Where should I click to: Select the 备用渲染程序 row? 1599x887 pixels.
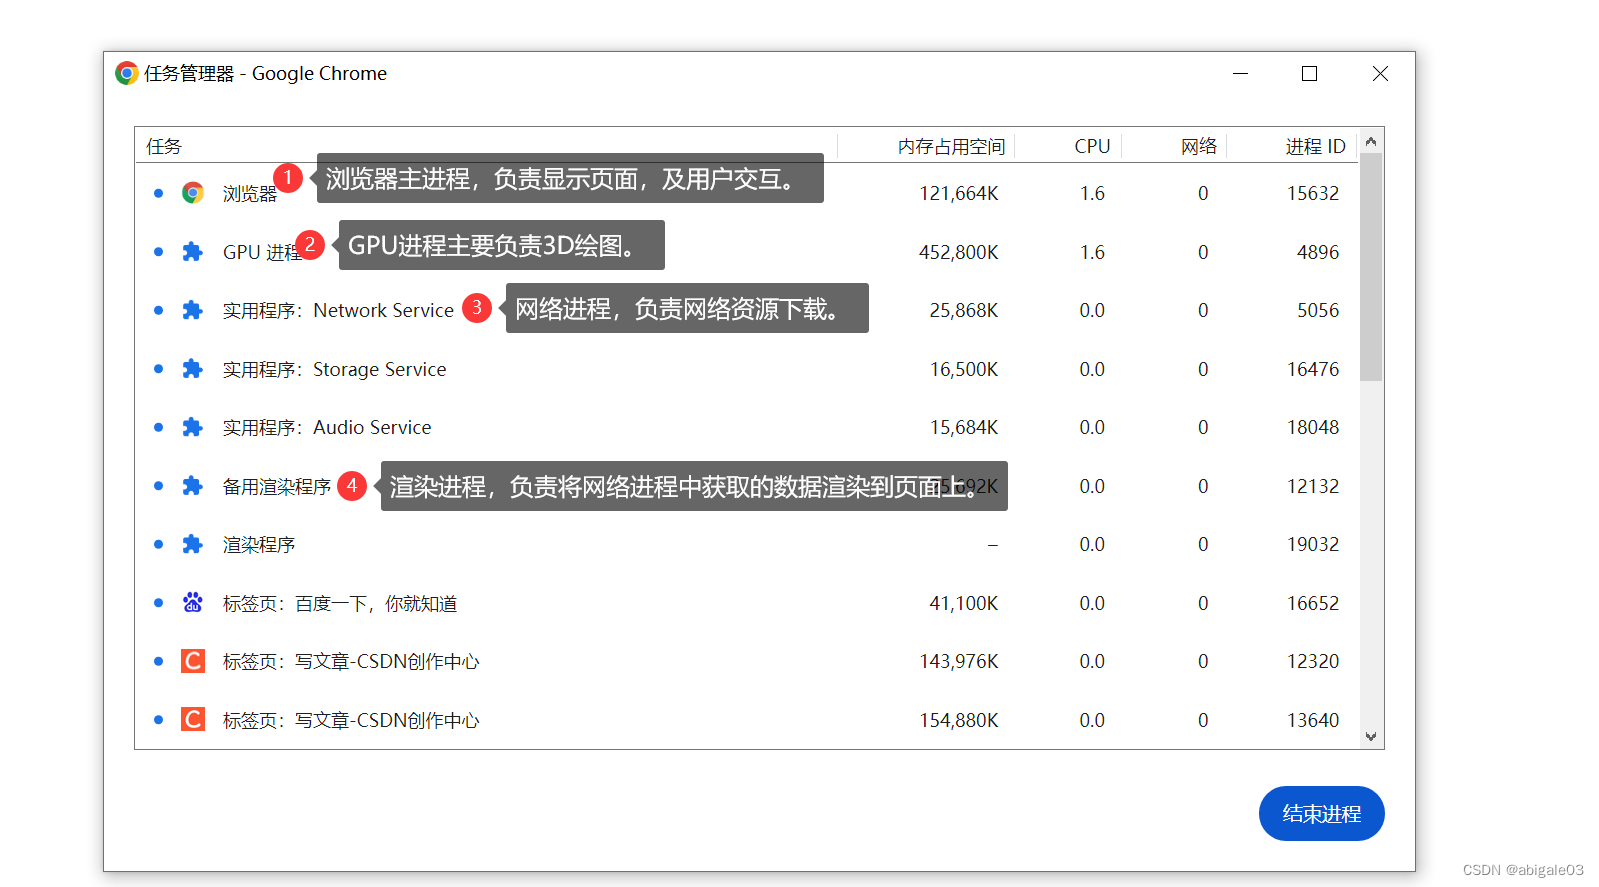(x=747, y=486)
